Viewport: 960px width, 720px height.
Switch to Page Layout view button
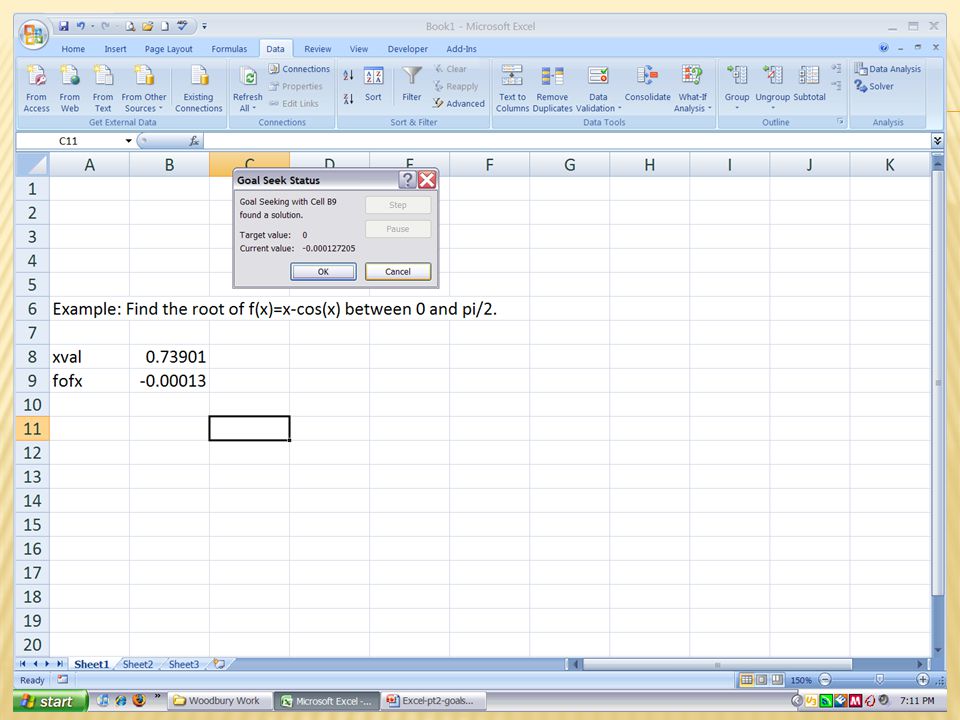coord(762,680)
